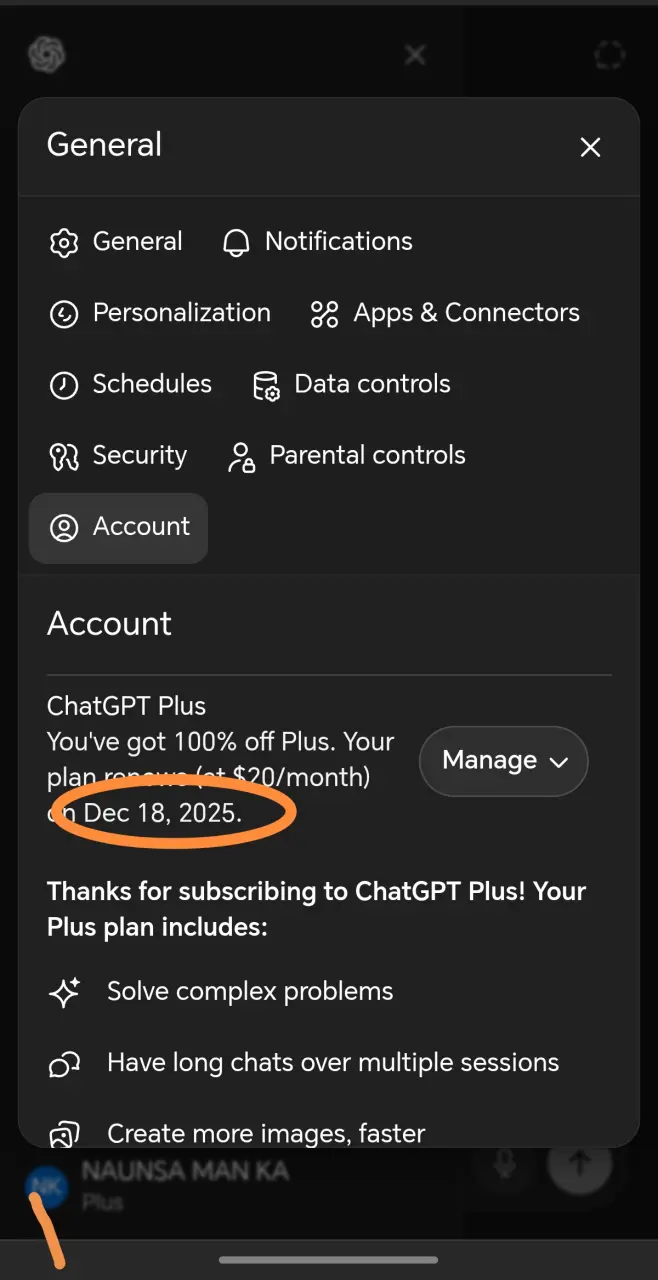Image resolution: width=658 pixels, height=1280 pixels.
Task: Click the Notifications tab label
Action: (x=339, y=242)
